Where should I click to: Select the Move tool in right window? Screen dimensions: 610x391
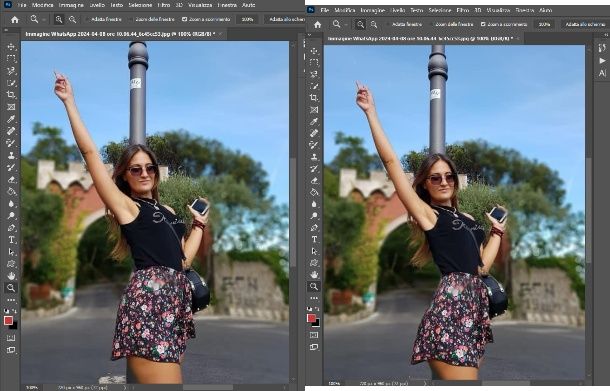pos(314,51)
